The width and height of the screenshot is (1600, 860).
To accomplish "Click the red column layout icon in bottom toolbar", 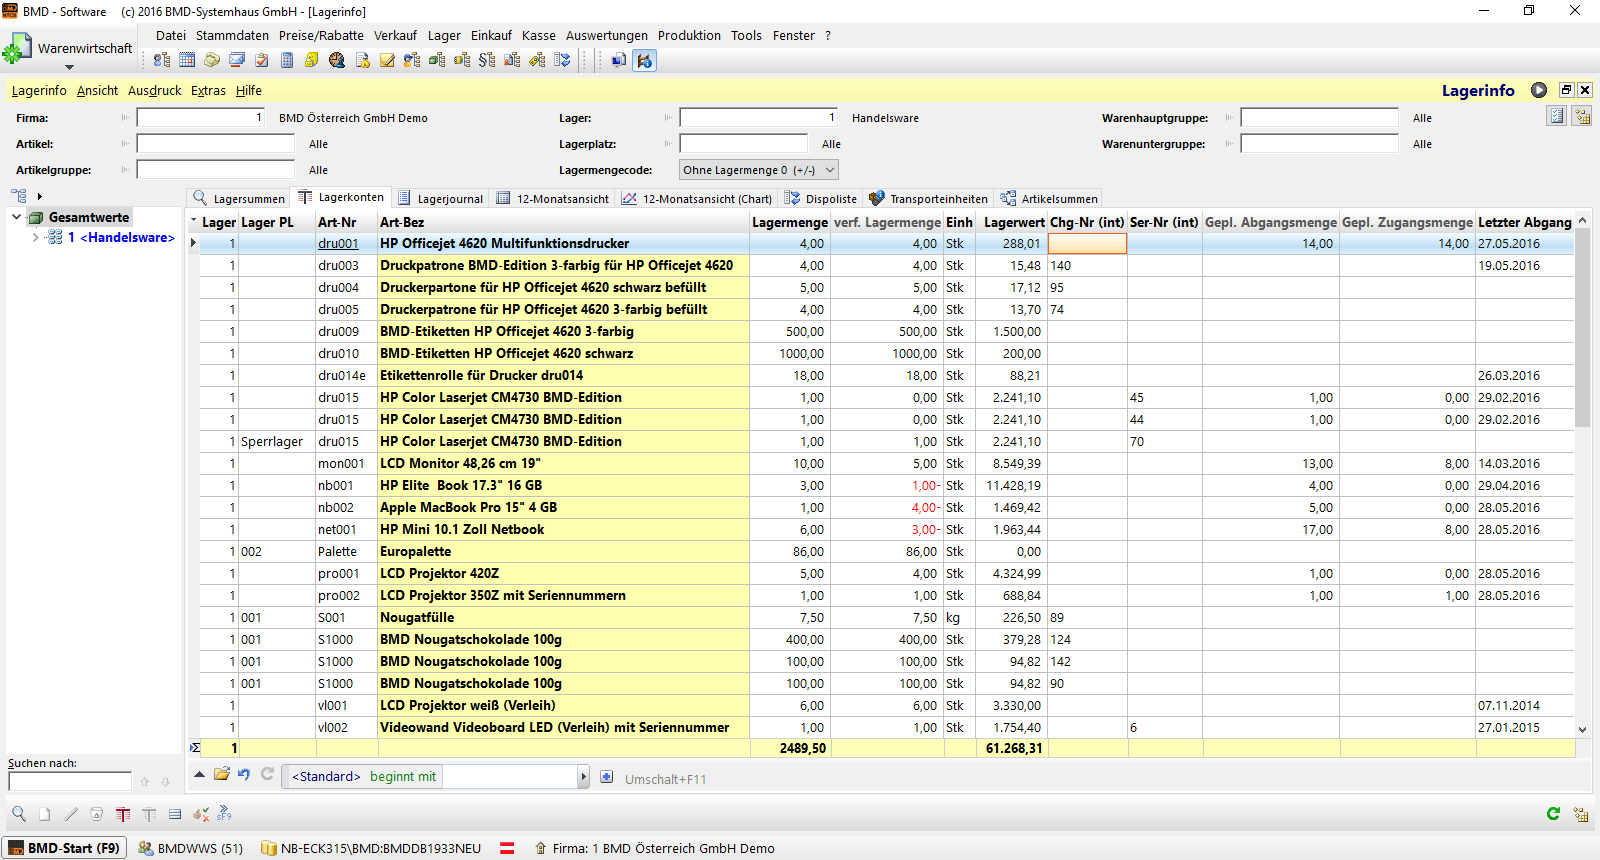I will [123, 814].
